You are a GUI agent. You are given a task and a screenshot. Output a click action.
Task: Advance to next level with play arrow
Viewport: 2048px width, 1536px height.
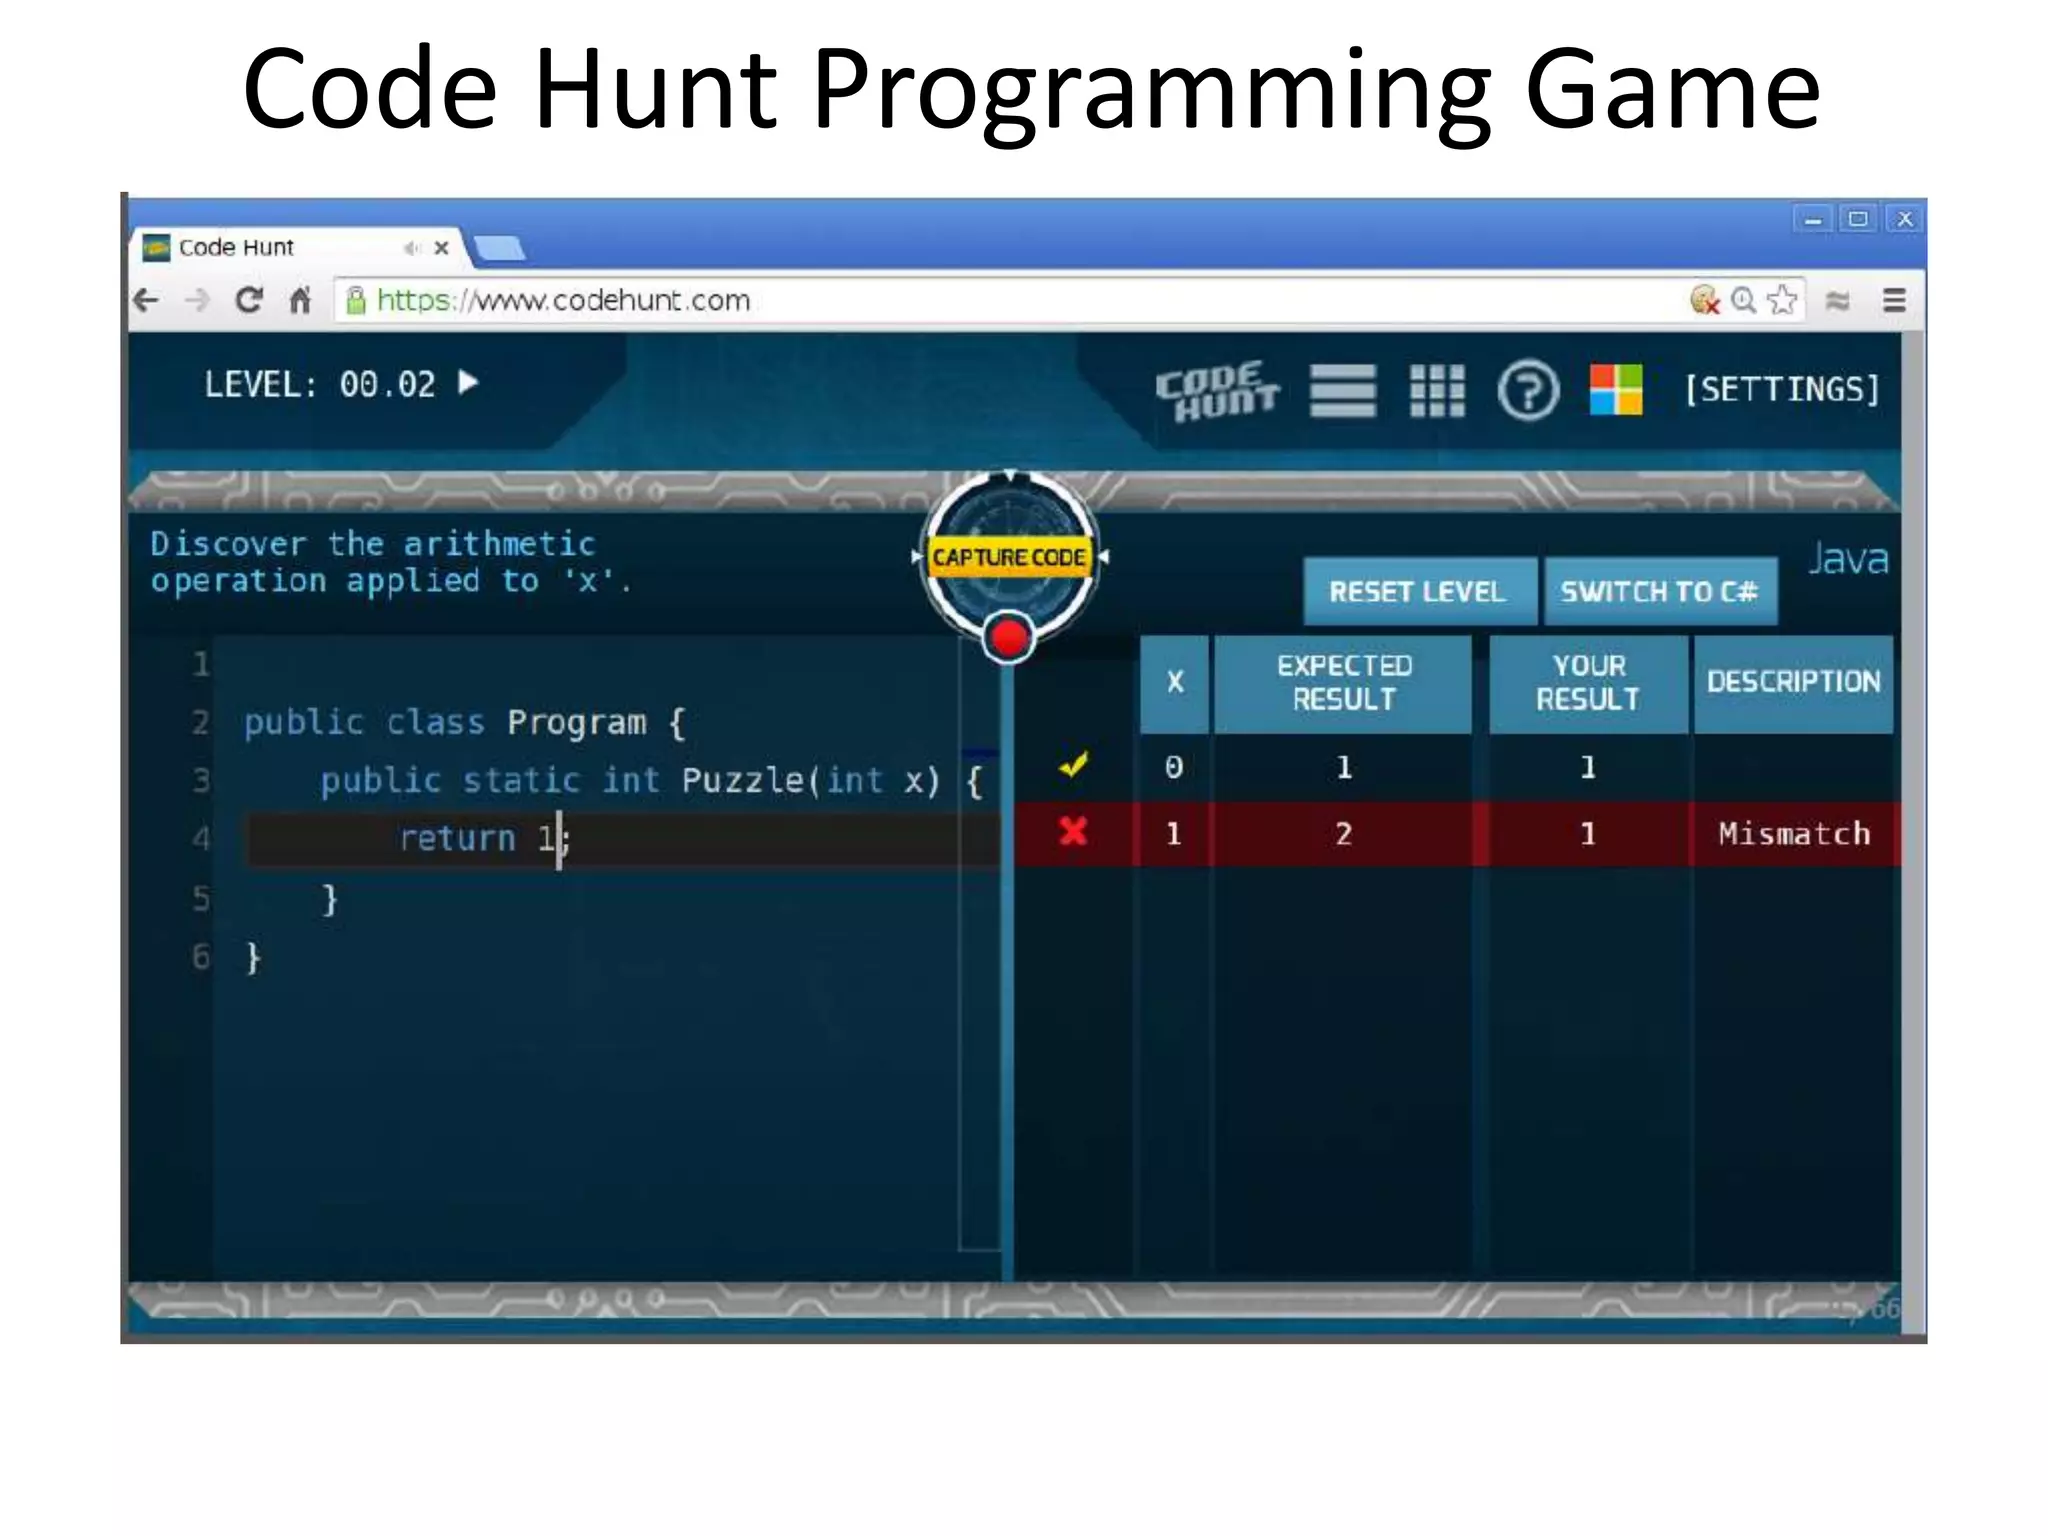point(468,383)
